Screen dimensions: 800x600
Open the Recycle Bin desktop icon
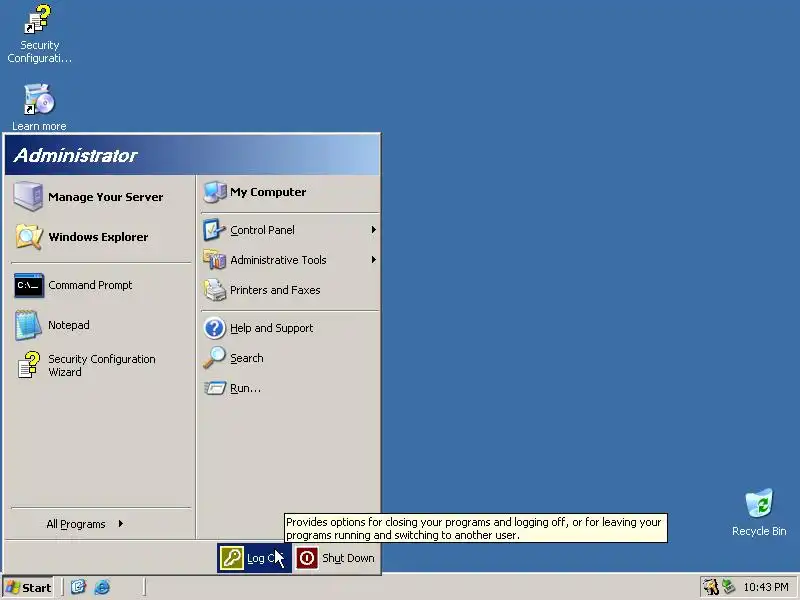[759, 503]
